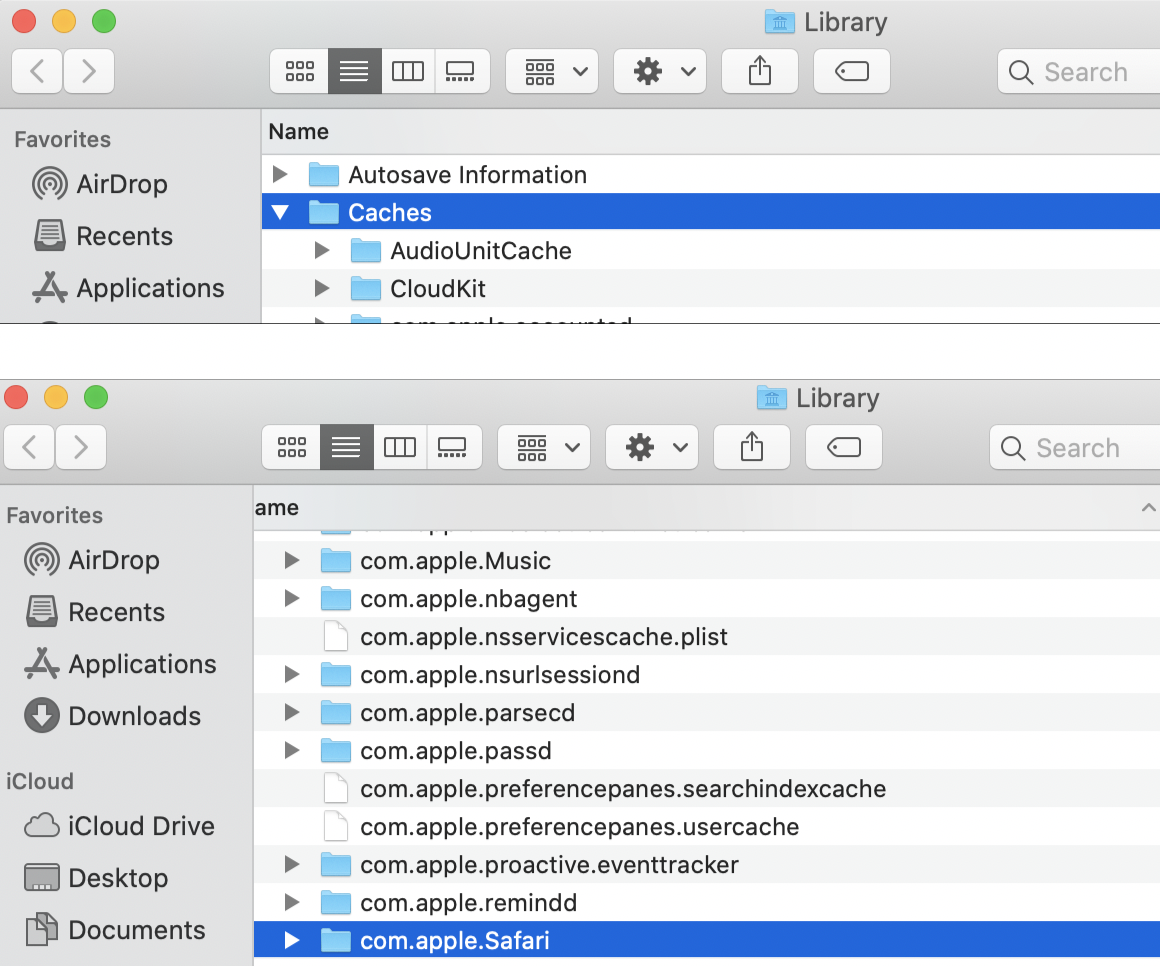
Task: Open iCloud Drive in sidebar
Action: click(119, 825)
